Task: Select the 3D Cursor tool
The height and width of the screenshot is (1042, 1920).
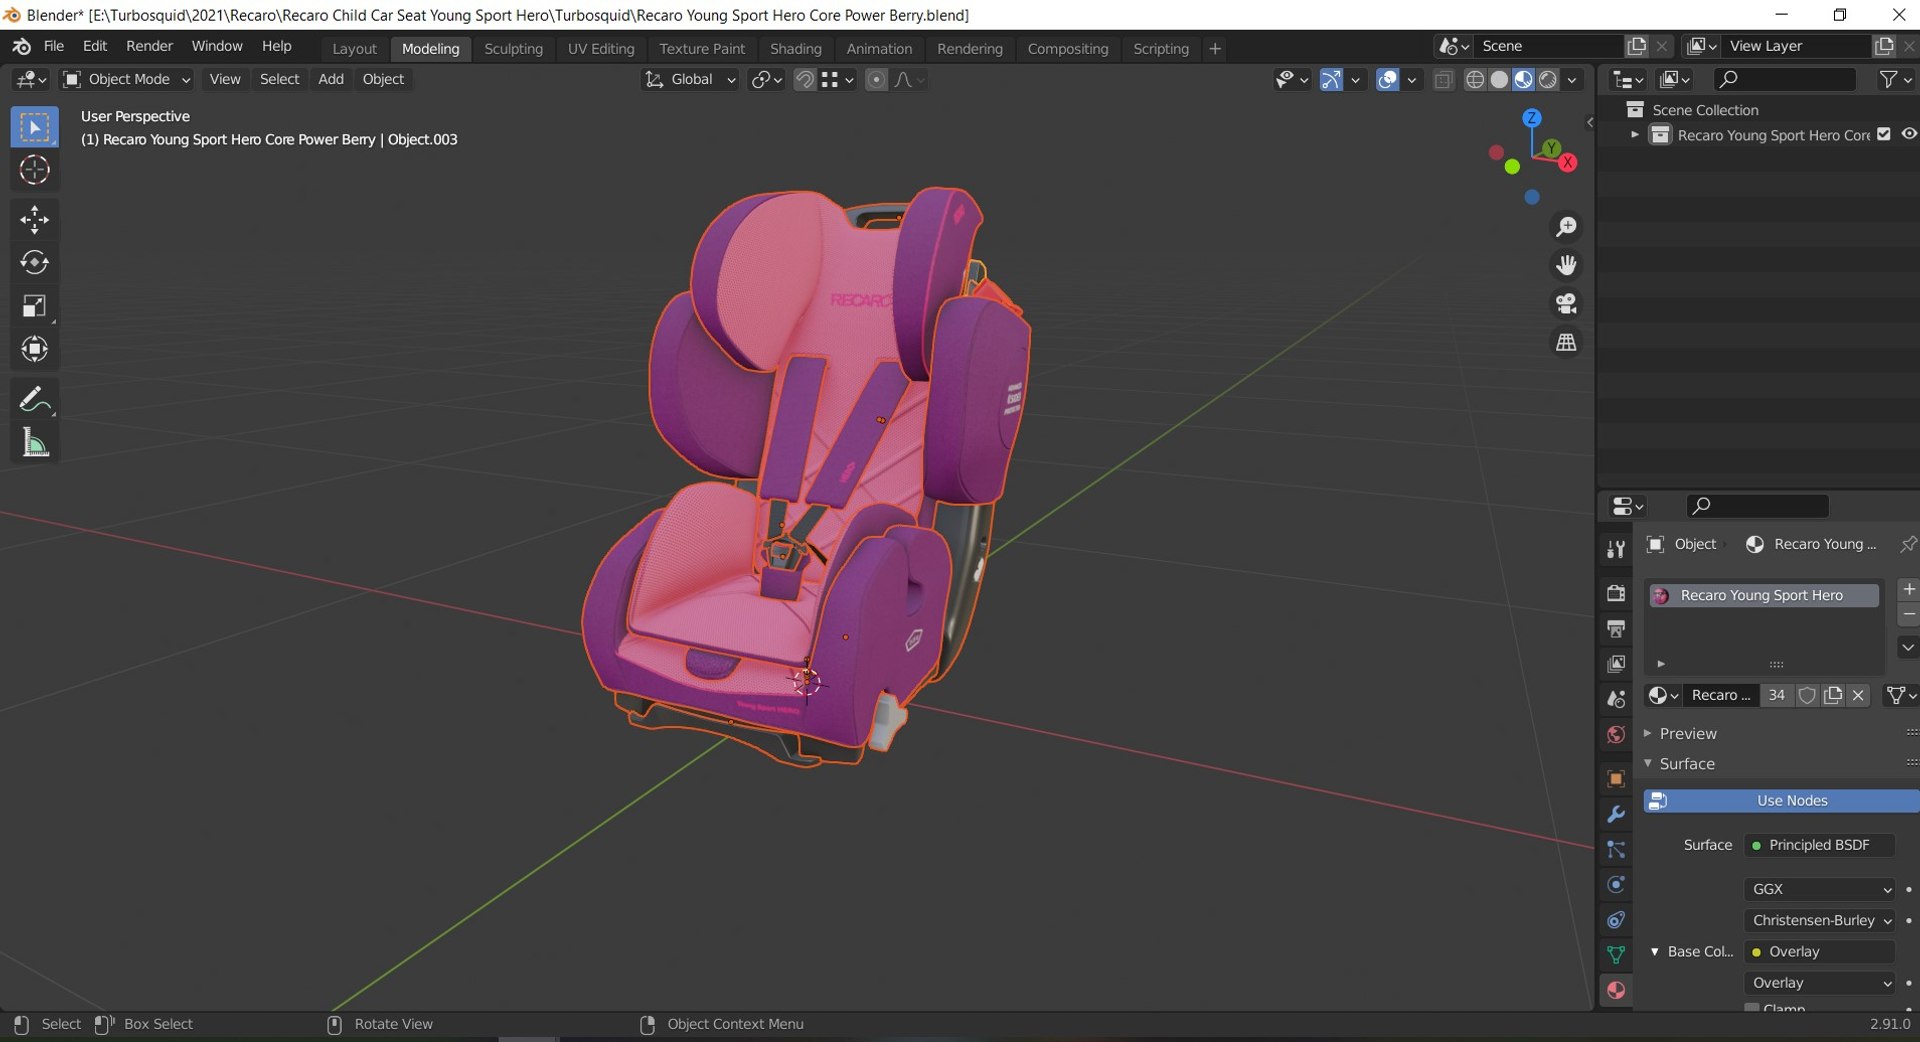Action: [x=34, y=170]
